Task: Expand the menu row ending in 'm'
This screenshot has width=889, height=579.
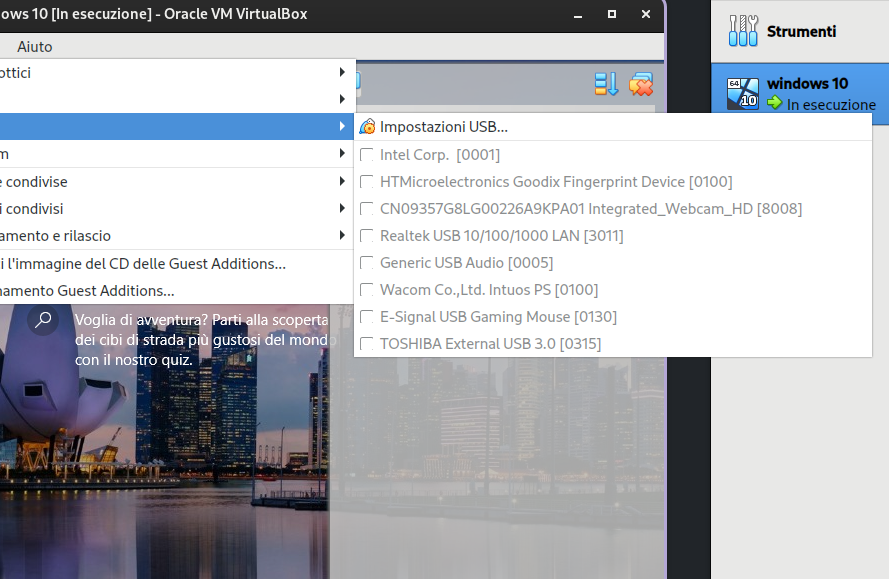Action: tap(177, 154)
